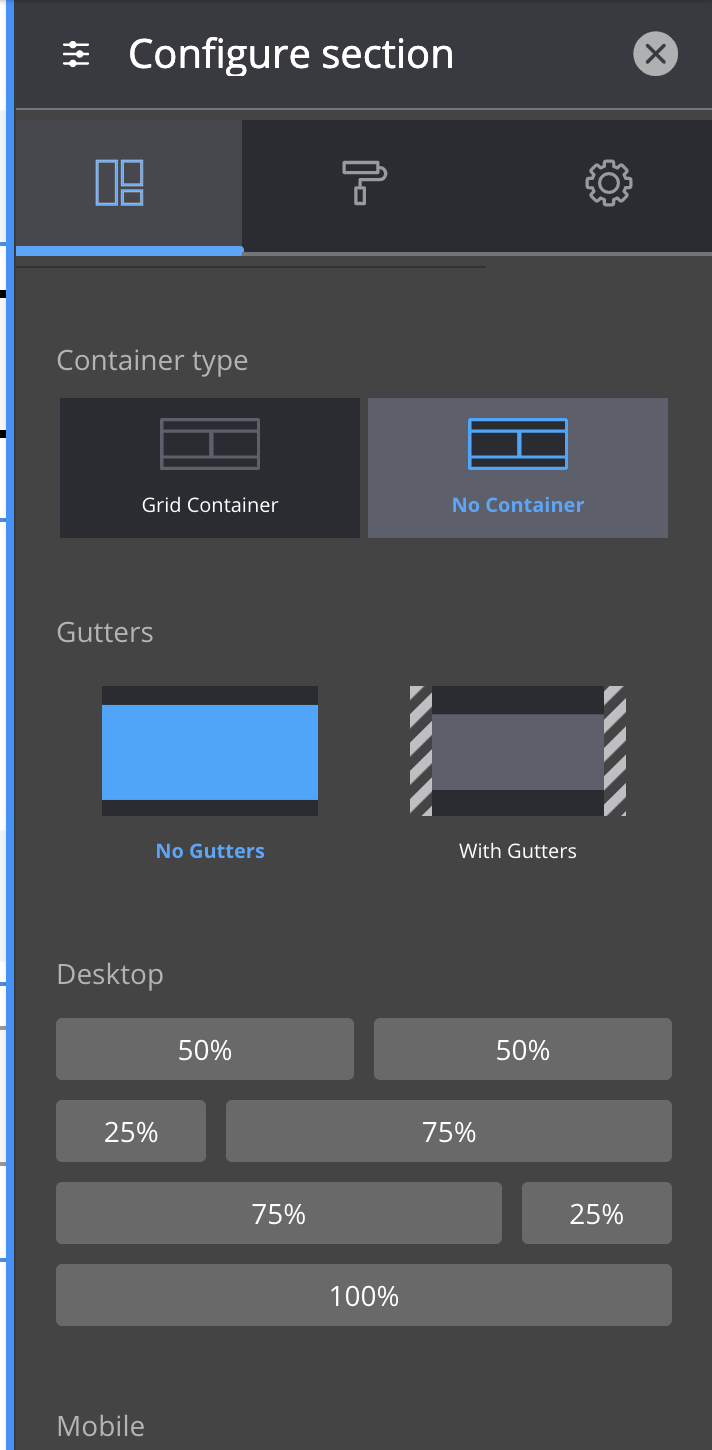Choose the 25% column in 25/75 layout

(x=131, y=1131)
